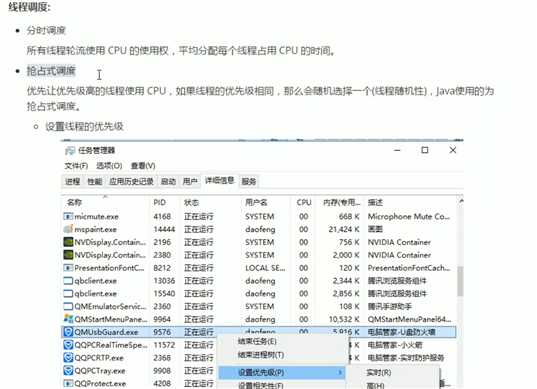Click the 线程调度: section title
The height and width of the screenshot is (389, 537).
pyautogui.click(x=29, y=7)
